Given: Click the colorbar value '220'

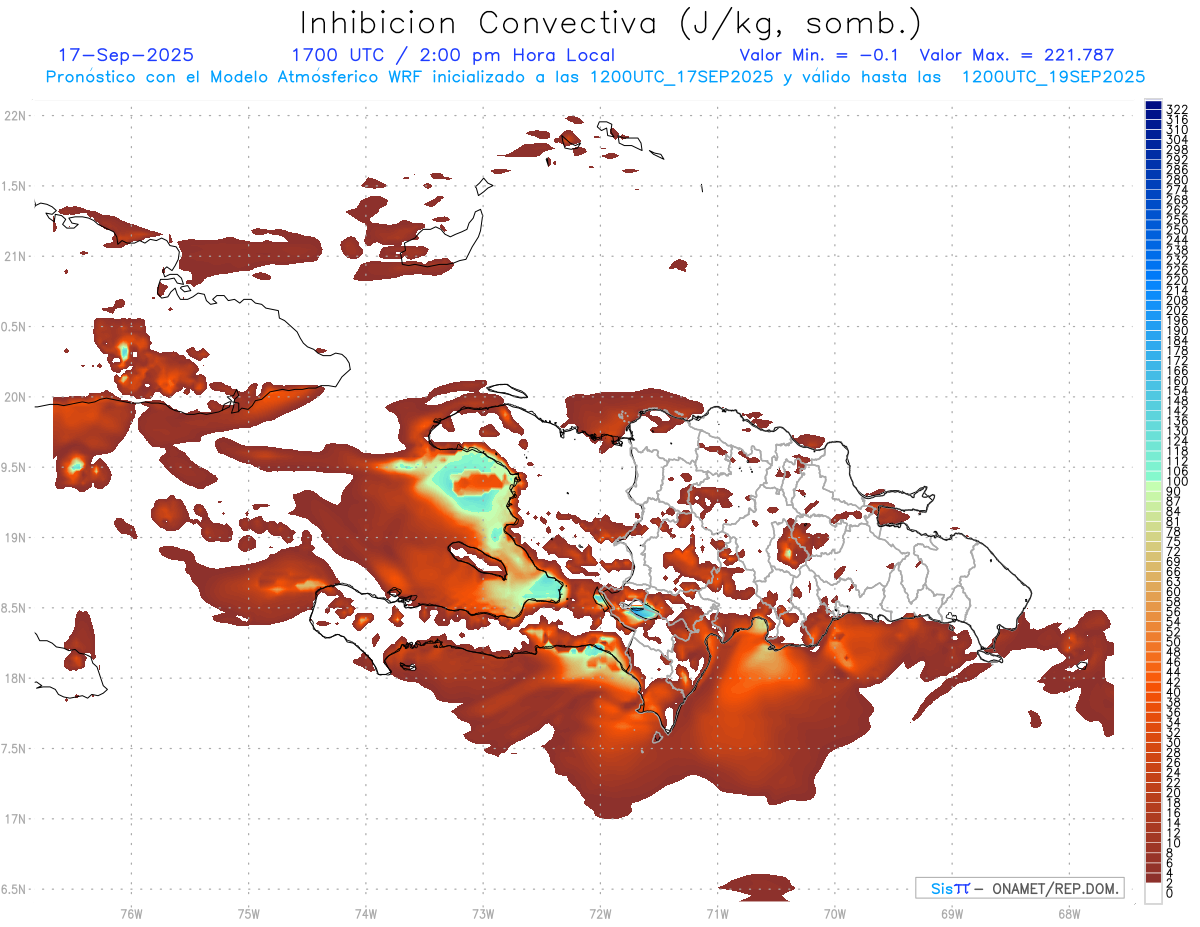Looking at the screenshot, I should 1176,280.
